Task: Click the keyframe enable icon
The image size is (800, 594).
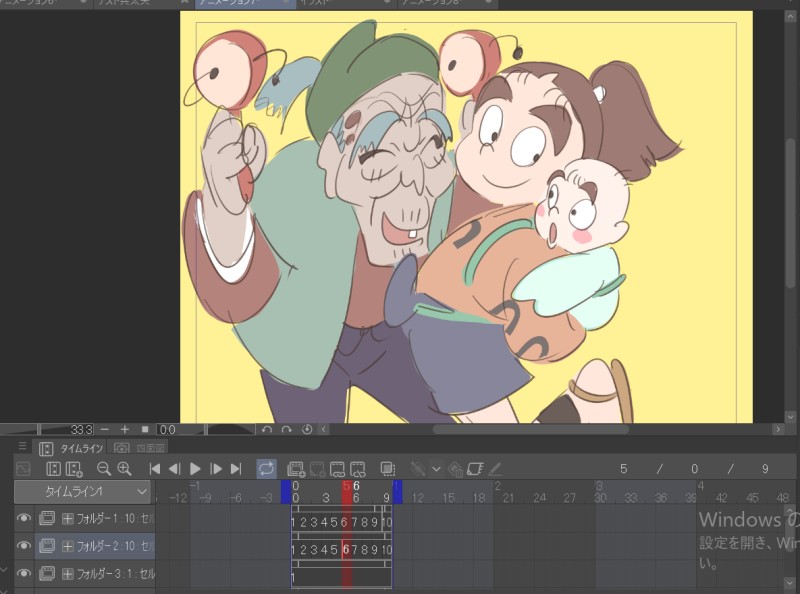Action: pos(418,469)
